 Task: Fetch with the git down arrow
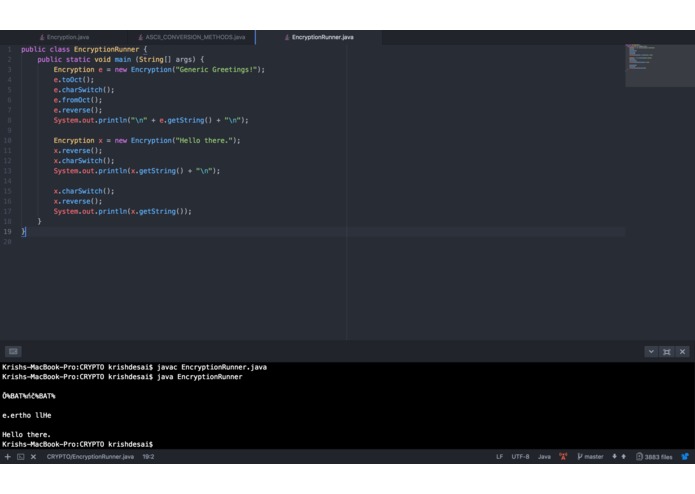point(614,456)
